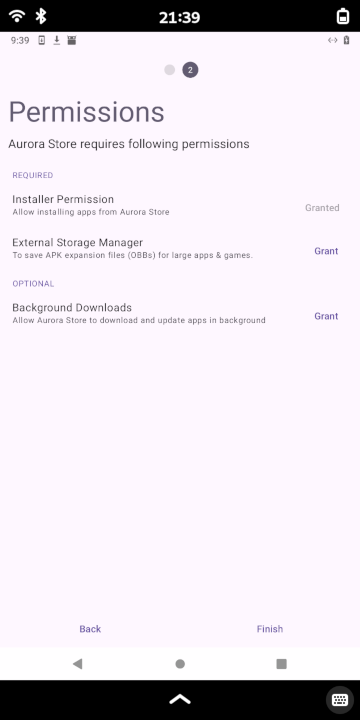The image size is (360, 720).
Task: Tap the SIM card status icon
Action: point(41,40)
